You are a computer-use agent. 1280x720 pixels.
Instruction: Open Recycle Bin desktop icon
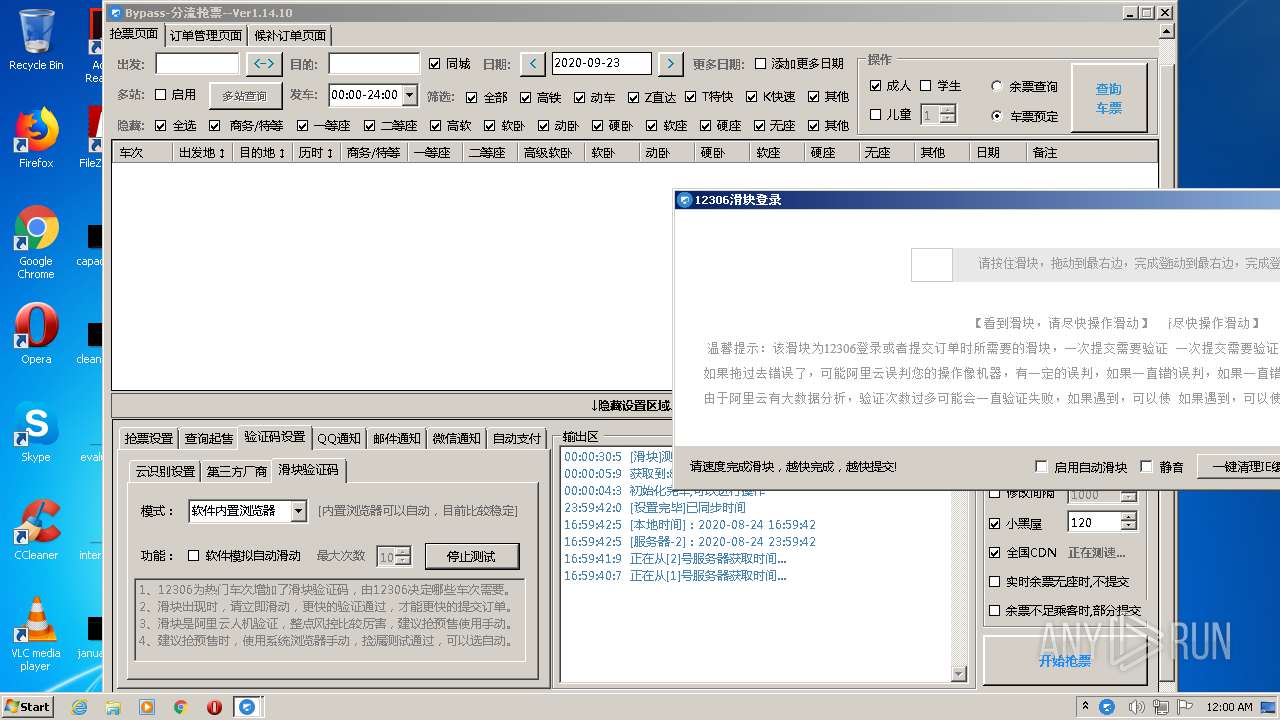pyautogui.click(x=36, y=40)
